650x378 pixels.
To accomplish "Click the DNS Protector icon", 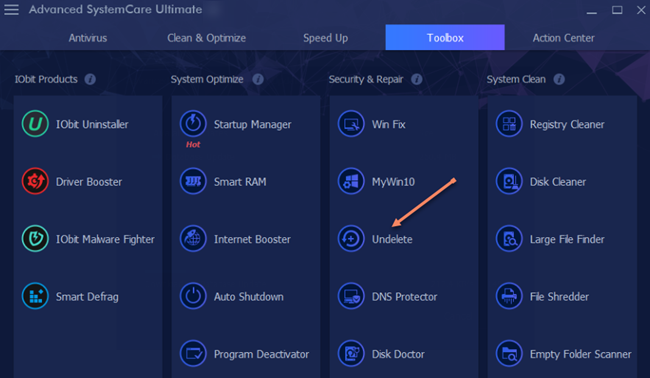I will point(351,296).
